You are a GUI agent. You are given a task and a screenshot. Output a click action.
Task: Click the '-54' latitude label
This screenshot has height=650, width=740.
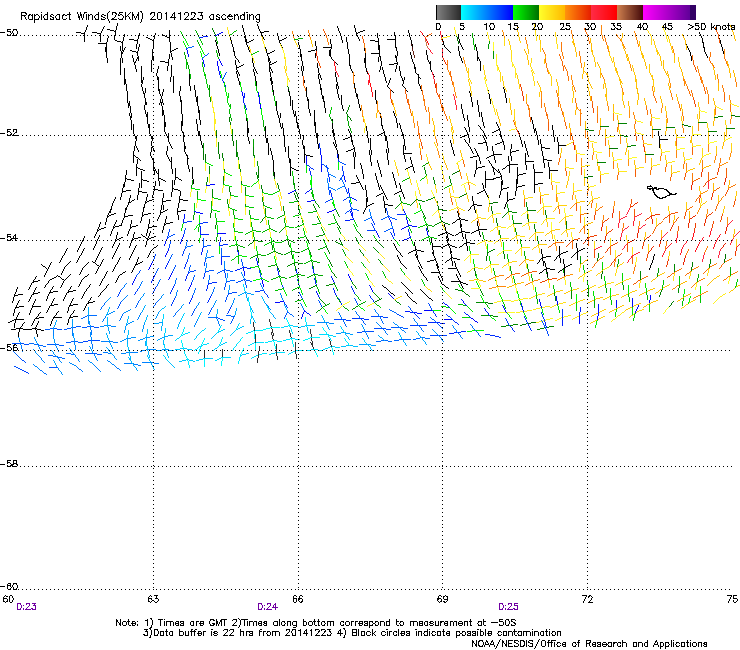coord(9,237)
